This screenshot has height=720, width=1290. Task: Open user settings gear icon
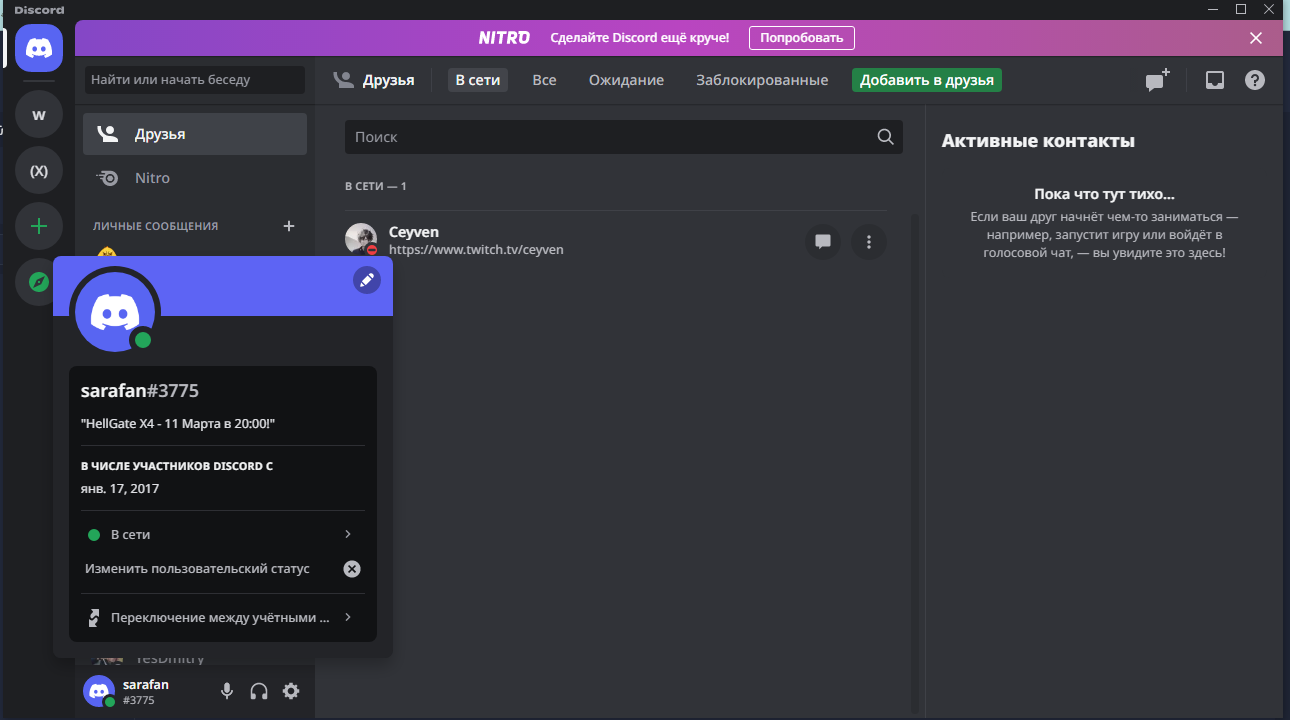point(291,691)
